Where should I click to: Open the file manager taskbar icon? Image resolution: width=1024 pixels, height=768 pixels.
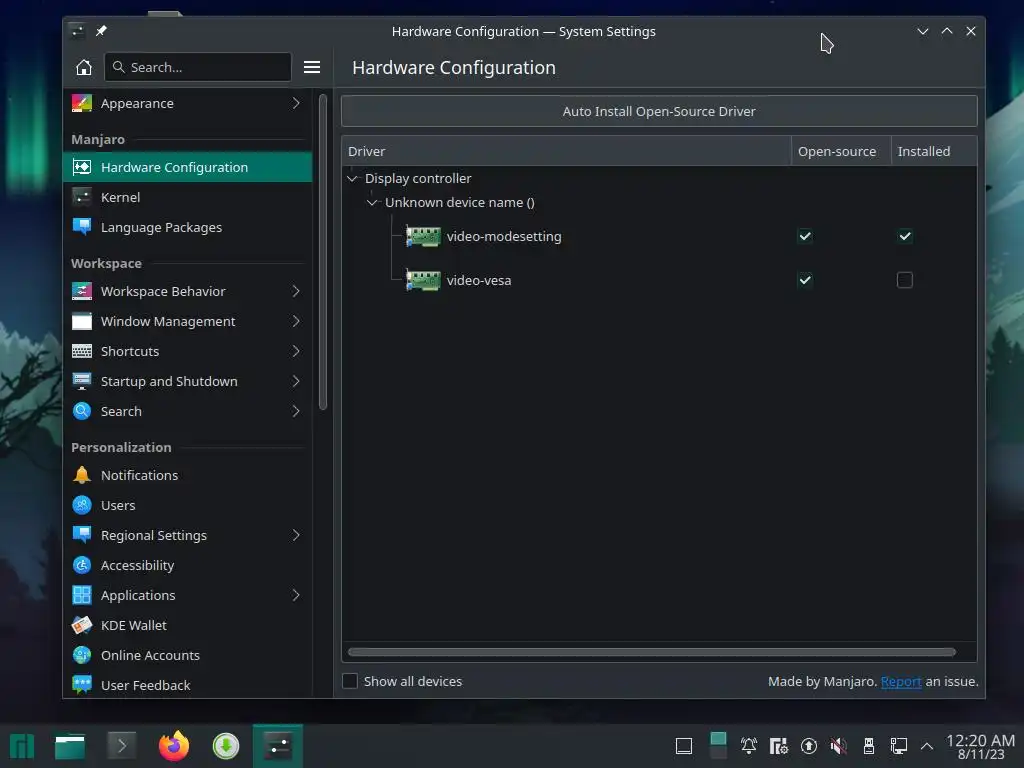pyautogui.click(x=70, y=746)
